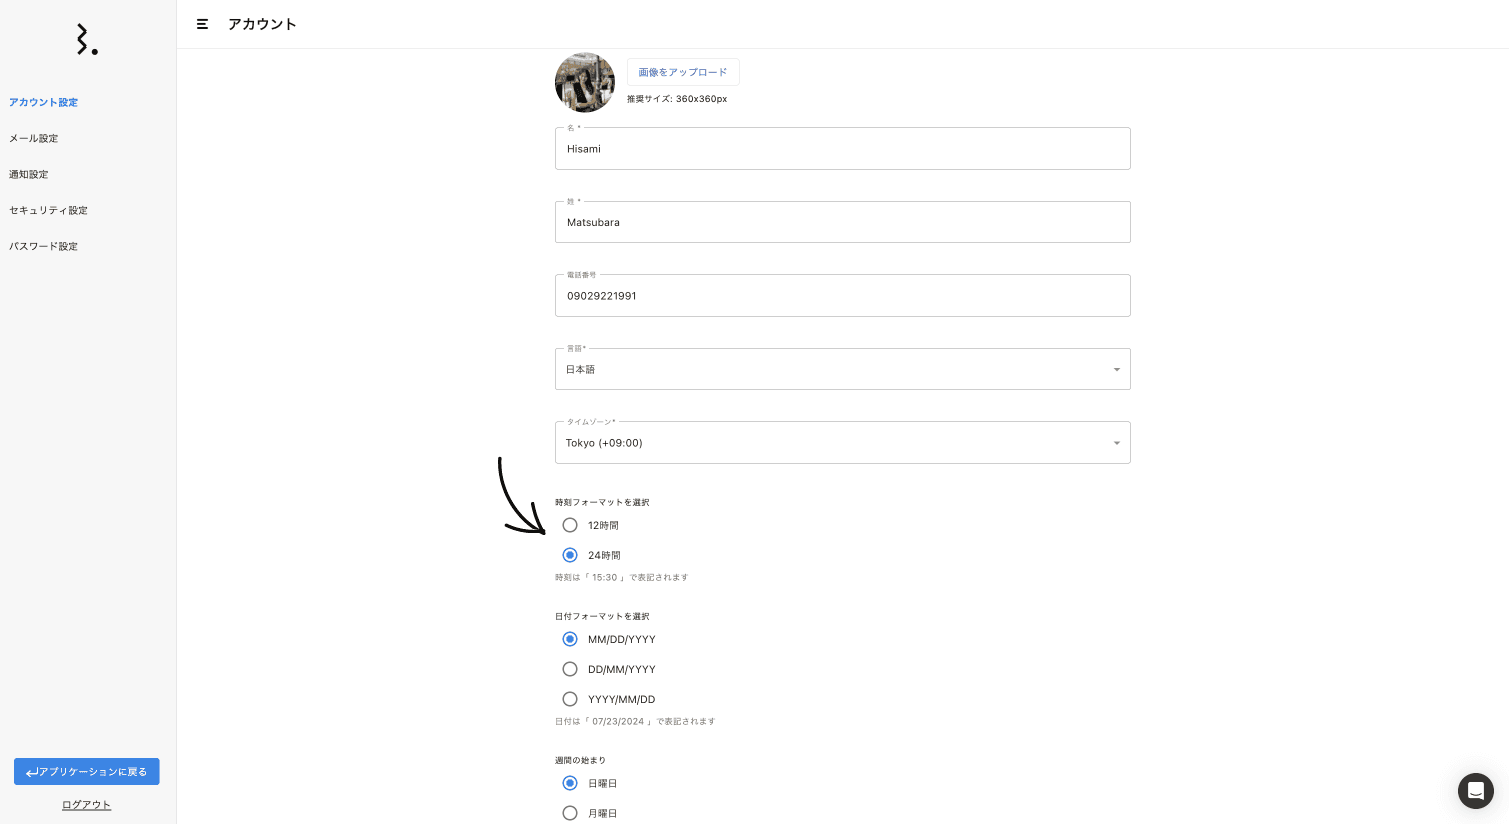Expand the タイムゾーン Tokyo dropdown
The image size is (1509, 824).
[842, 443]
